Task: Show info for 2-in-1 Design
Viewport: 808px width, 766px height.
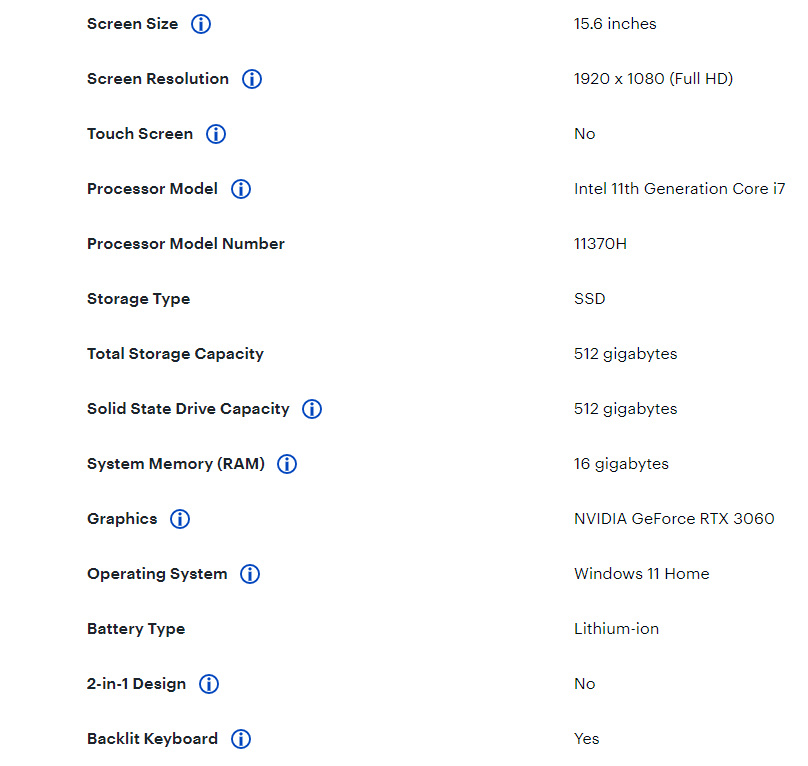Action: [209, 684]
